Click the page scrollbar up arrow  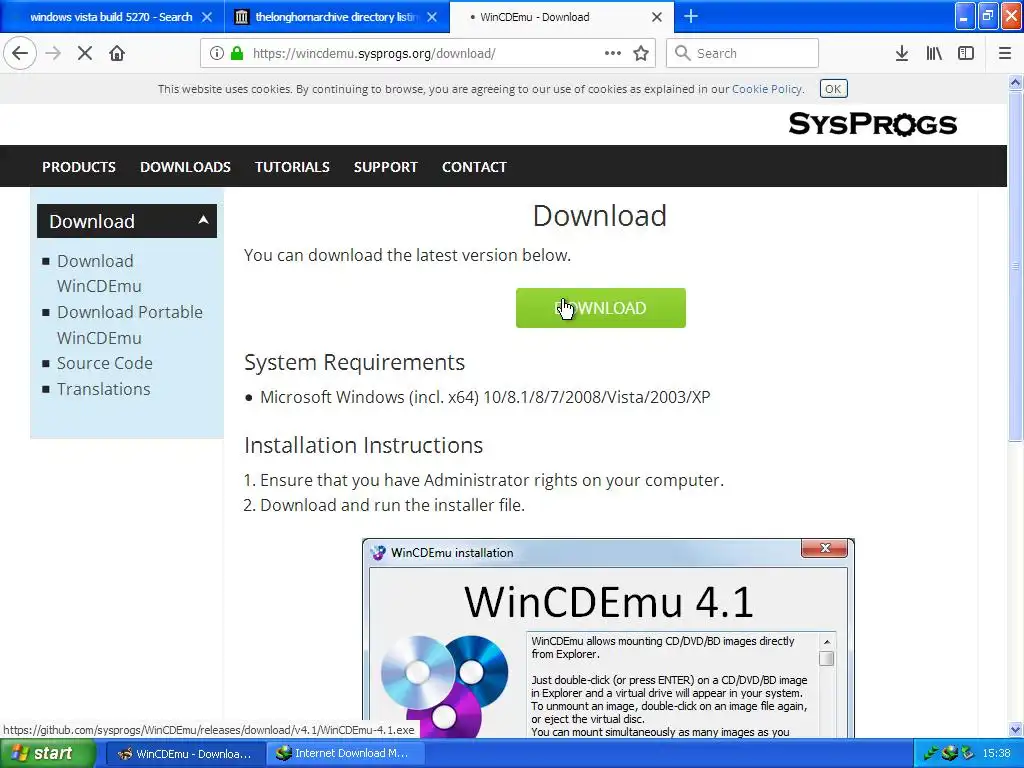(1016, 82)
